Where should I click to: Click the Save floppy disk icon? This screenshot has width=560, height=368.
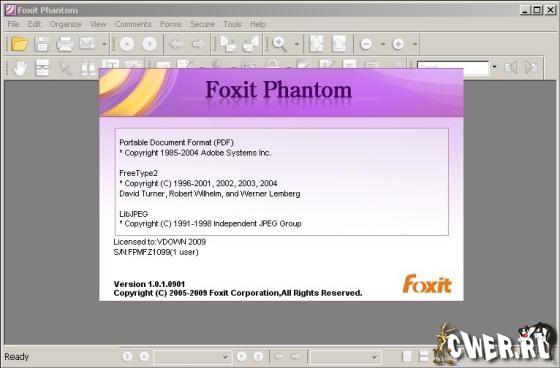tap(42, 44)
